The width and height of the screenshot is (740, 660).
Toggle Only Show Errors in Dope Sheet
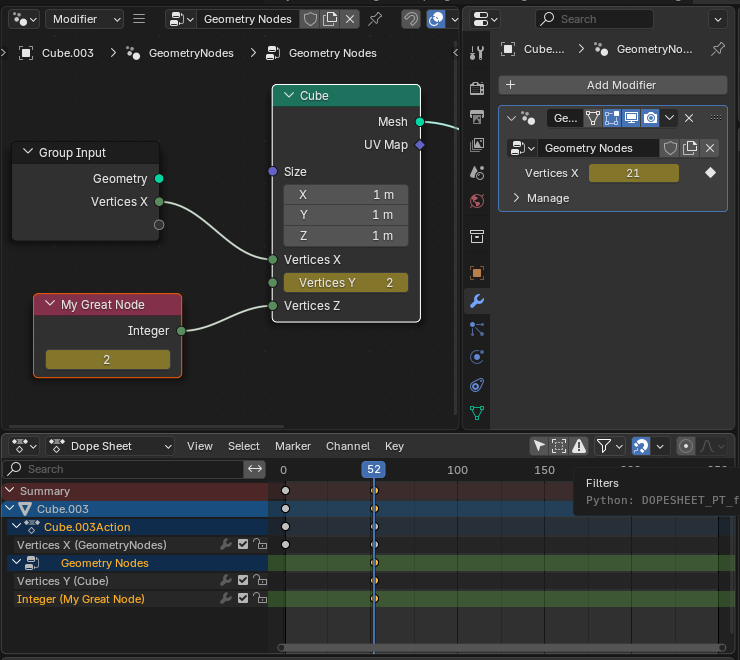pyautogui.click(x=579, y=446)
